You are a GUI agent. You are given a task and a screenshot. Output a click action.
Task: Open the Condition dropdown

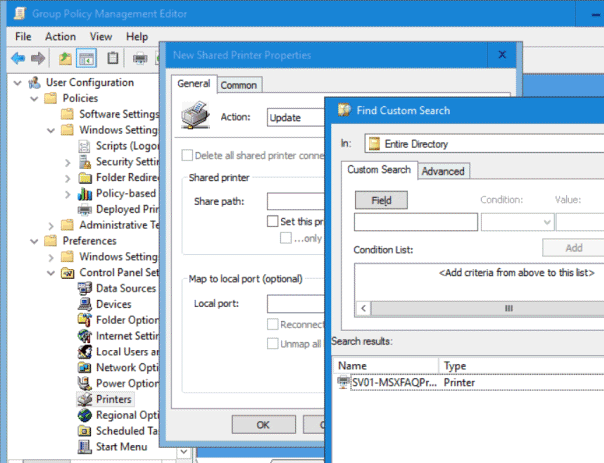click(x=517, y=222)
